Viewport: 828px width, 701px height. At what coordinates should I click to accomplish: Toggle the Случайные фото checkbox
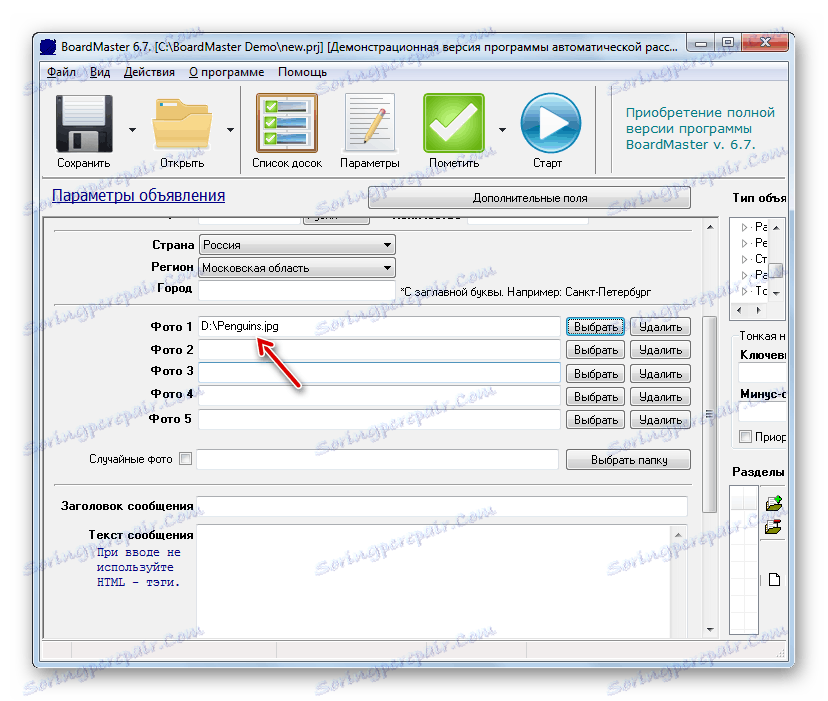pyautogui.click(x=185, y=459)
